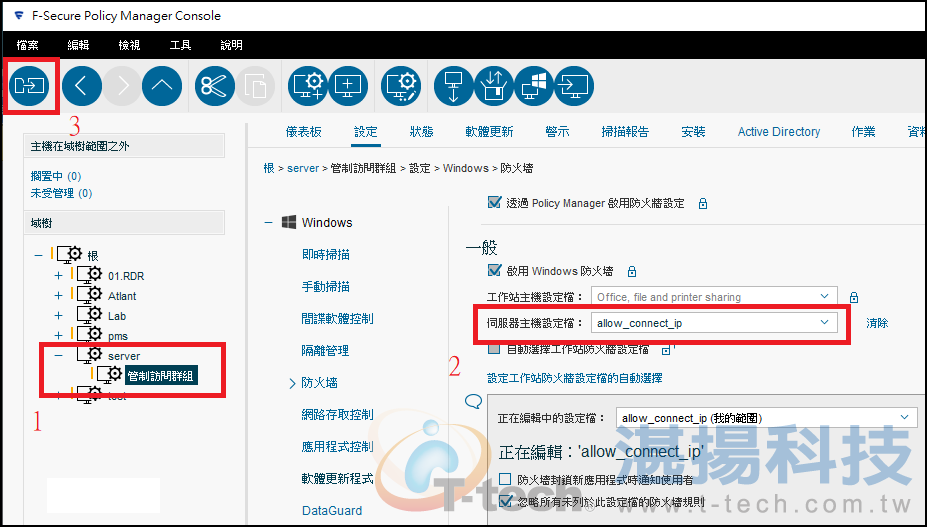Switch to the 軟體更新 tab

pos(490,132)
